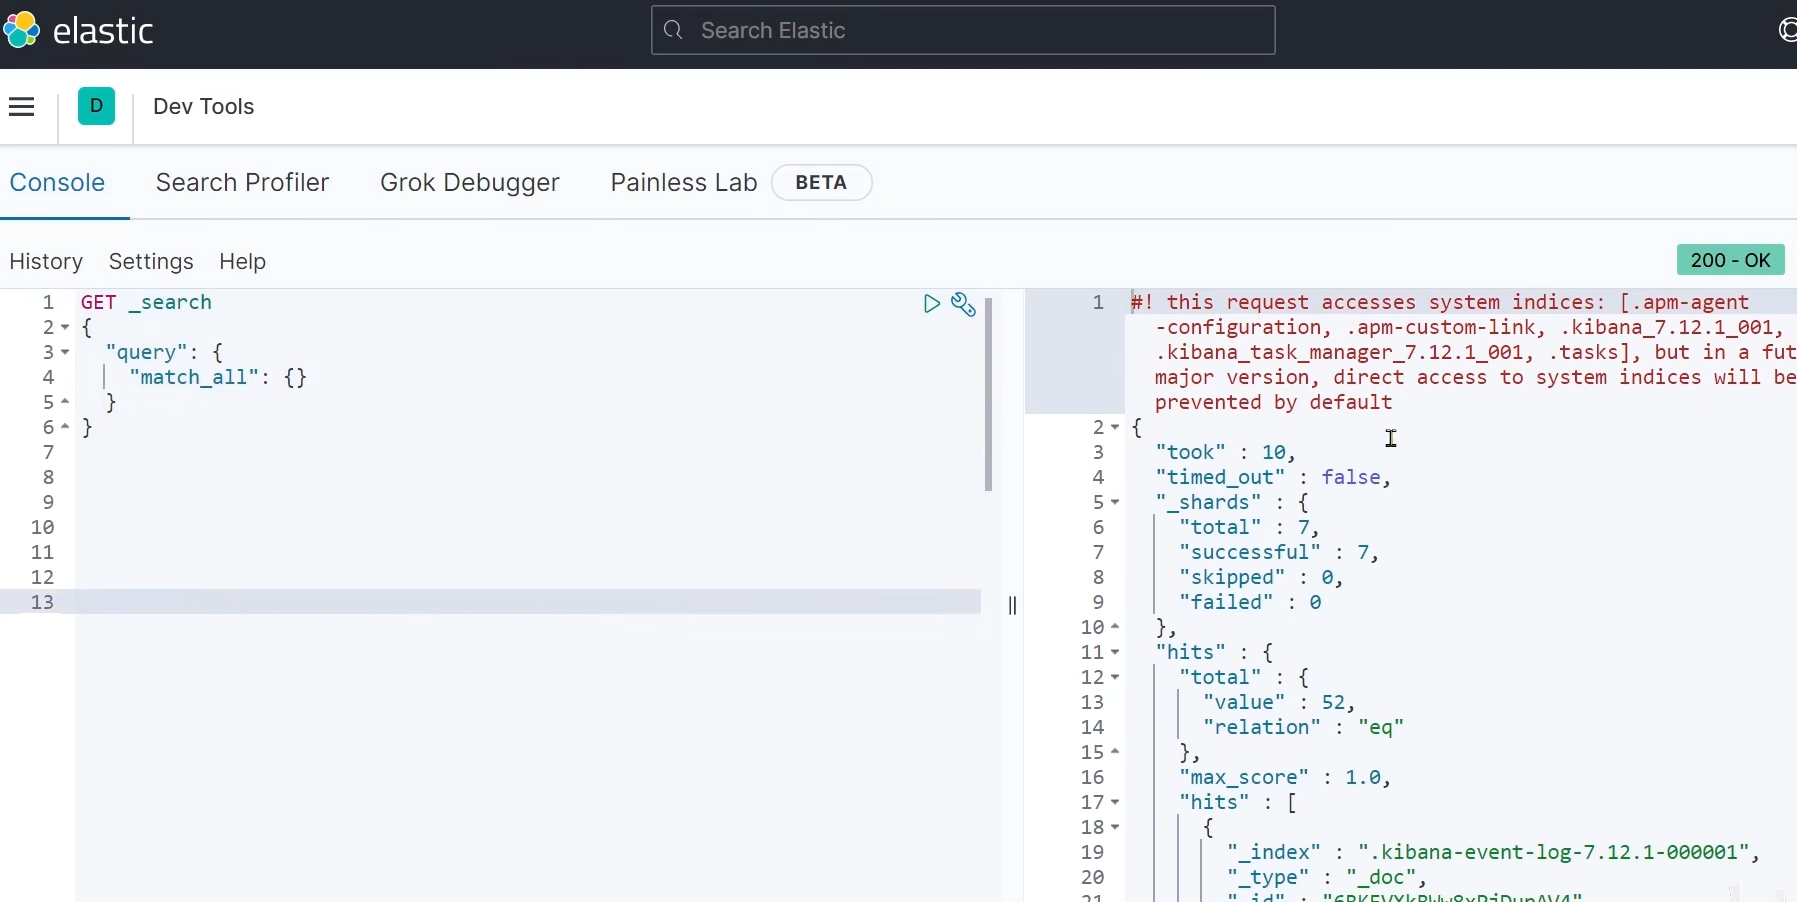The height and width of the screenshot is (902, 1797).
Task: Toggle fold marker at editor line 6
Action: click(65, 428)
